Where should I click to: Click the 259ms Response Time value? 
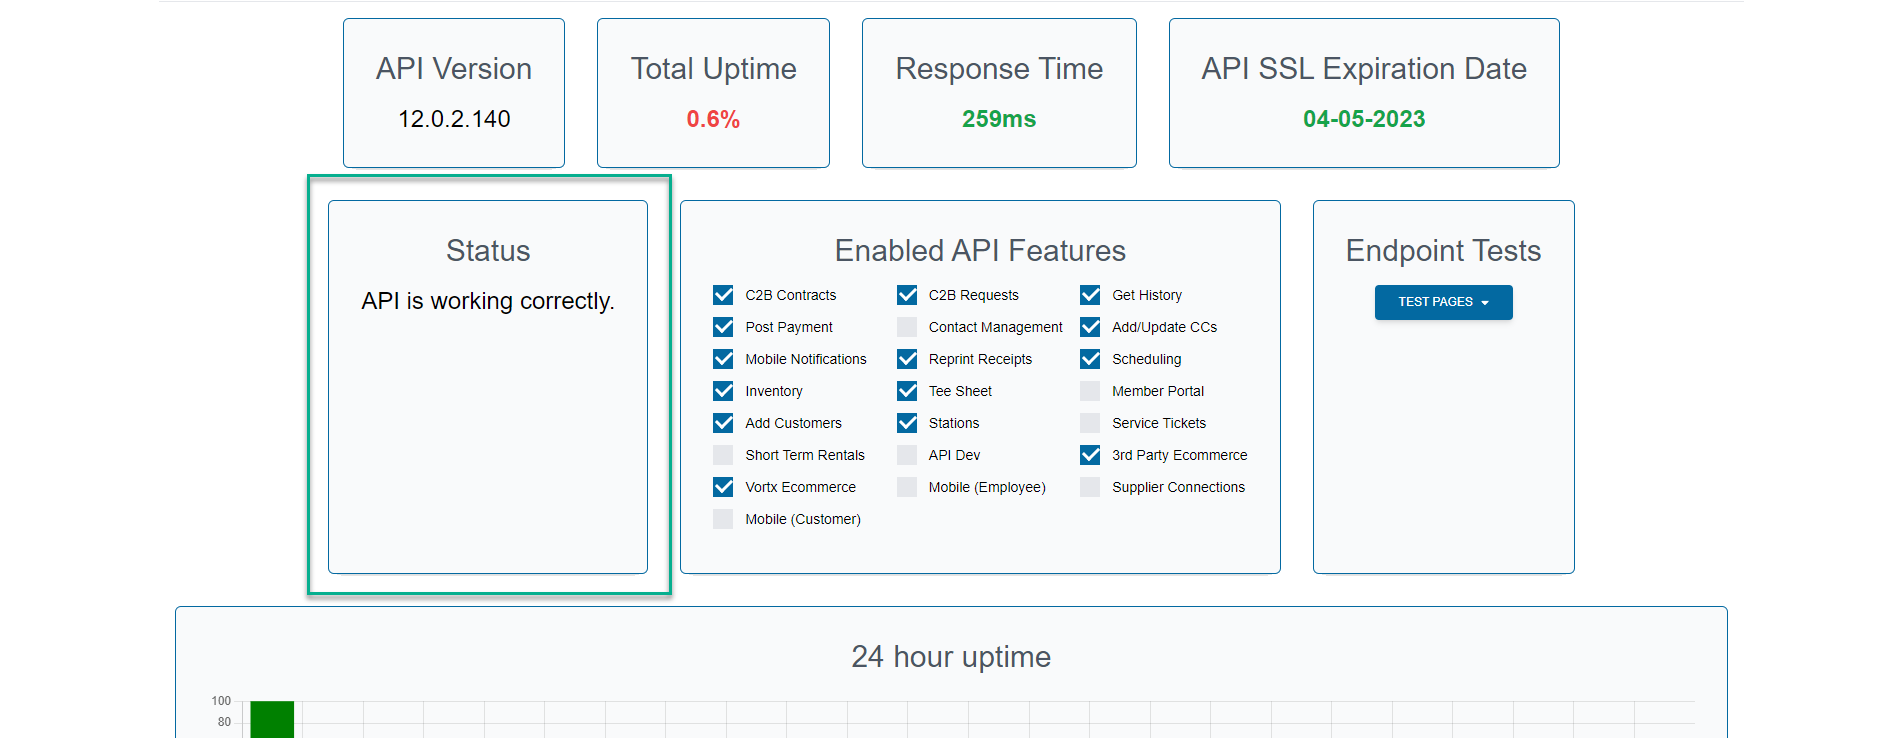click(998, 119)
